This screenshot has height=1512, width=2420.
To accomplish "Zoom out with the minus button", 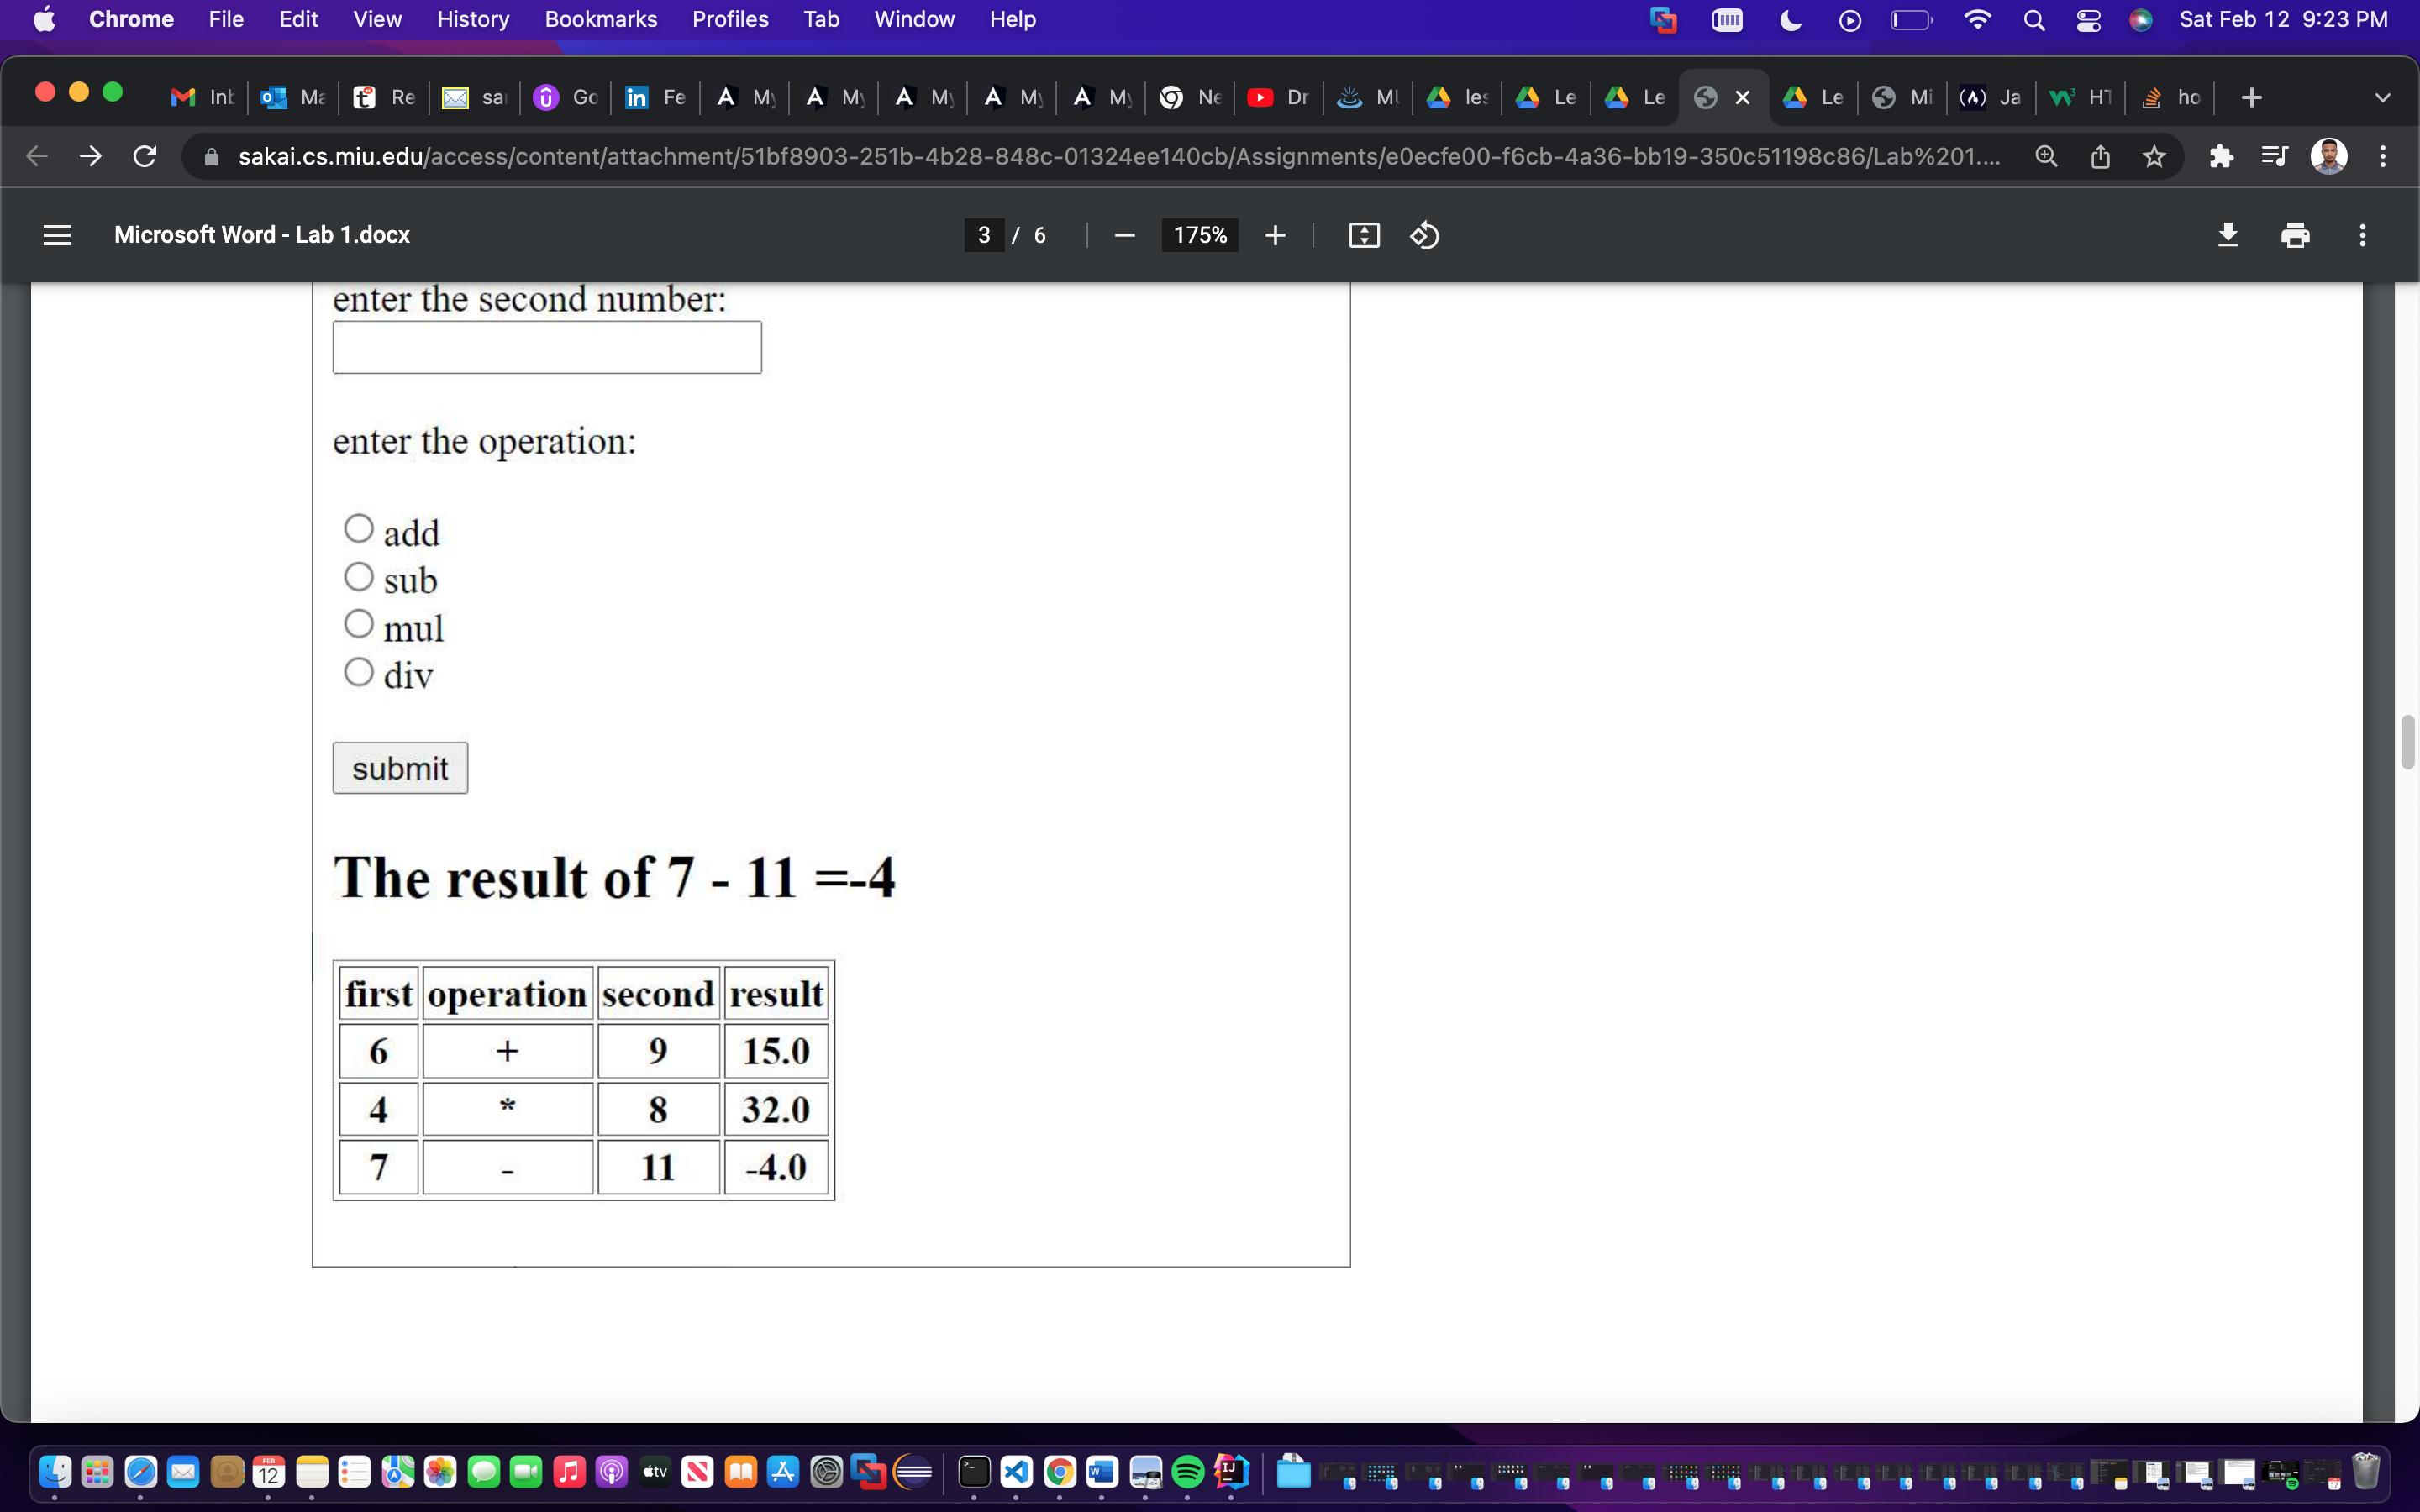I will coord(1124,235).
